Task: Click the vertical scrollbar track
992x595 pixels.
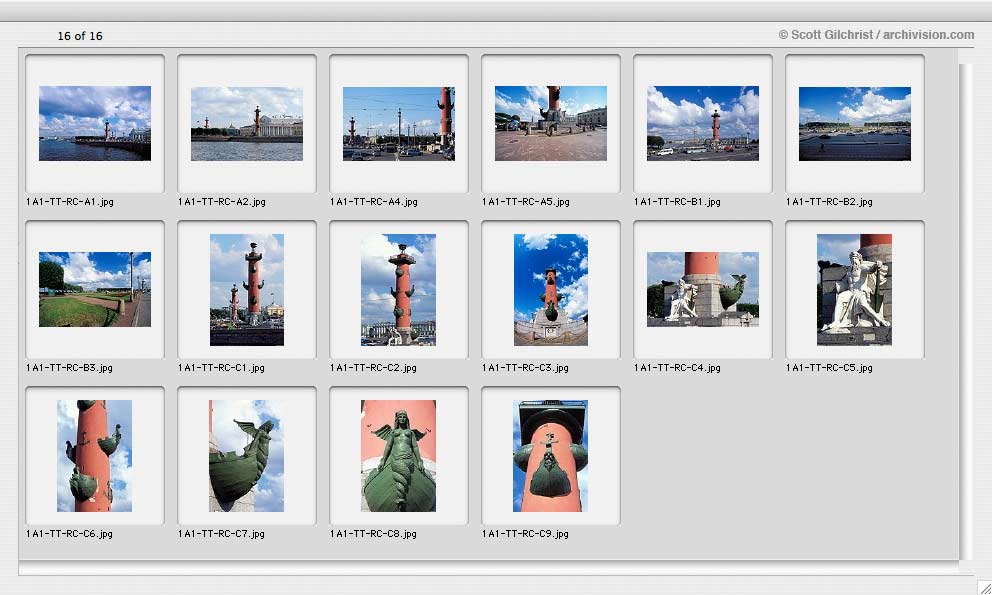Action: 966,310
